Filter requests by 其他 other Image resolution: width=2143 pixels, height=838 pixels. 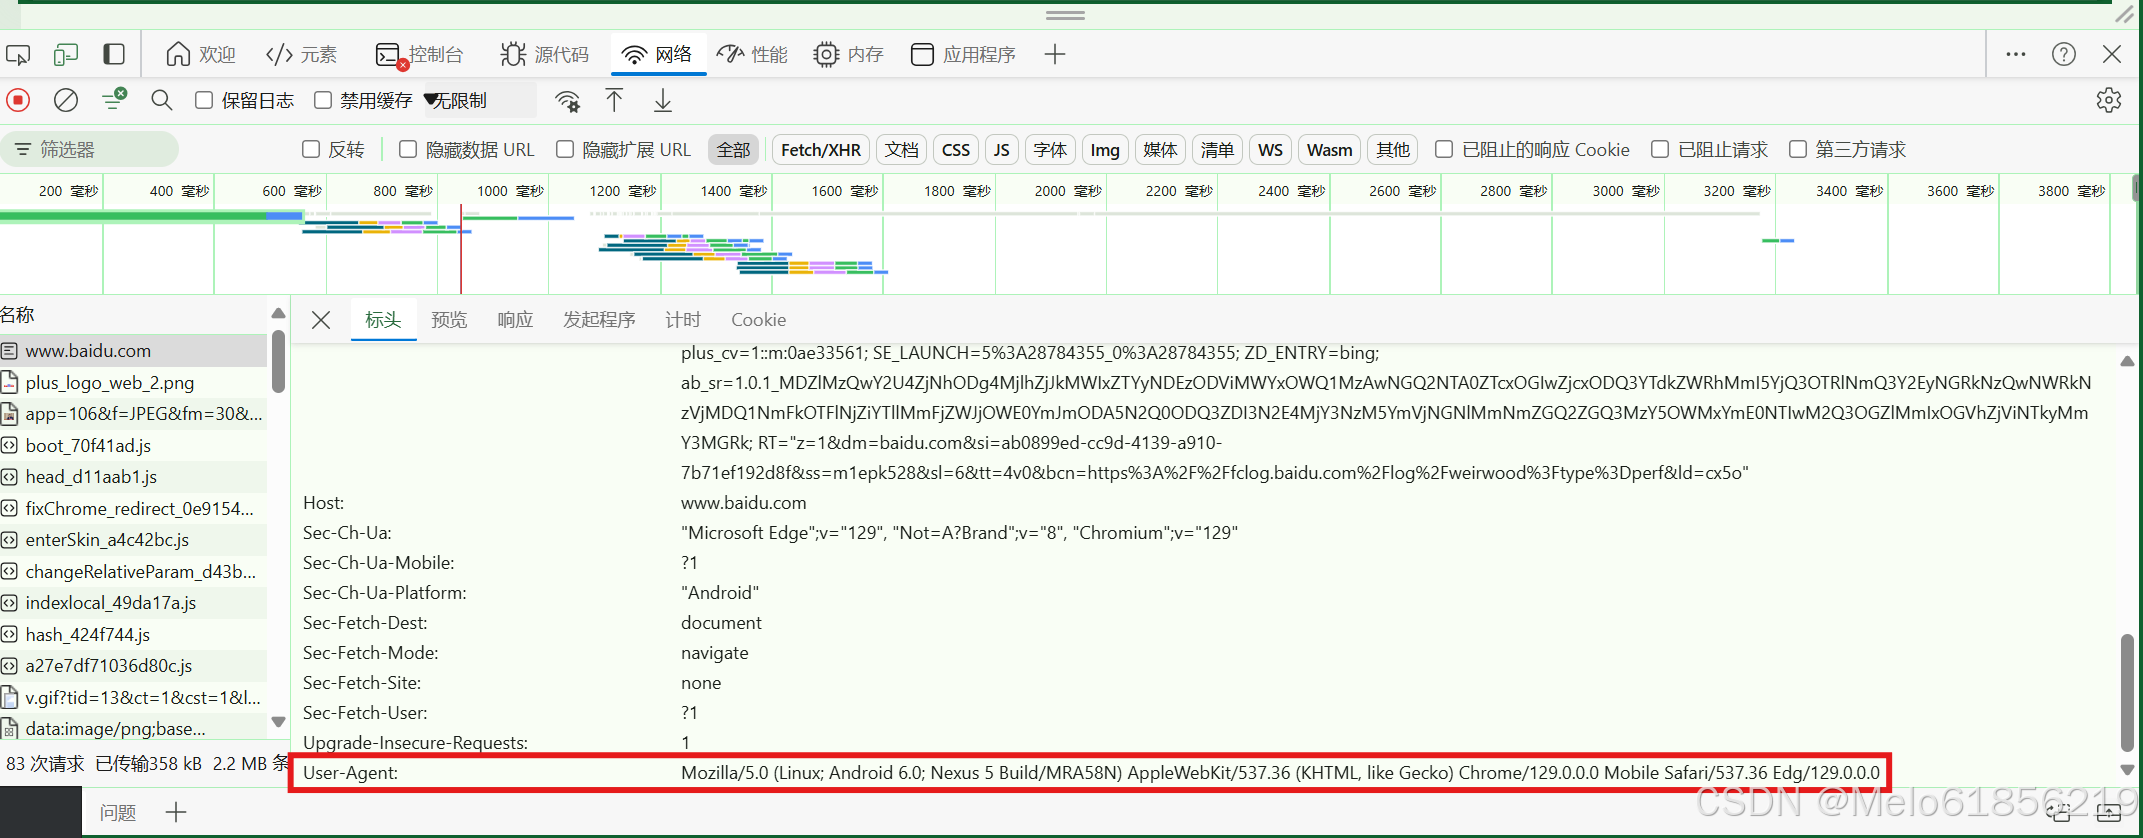[1393, 149]
